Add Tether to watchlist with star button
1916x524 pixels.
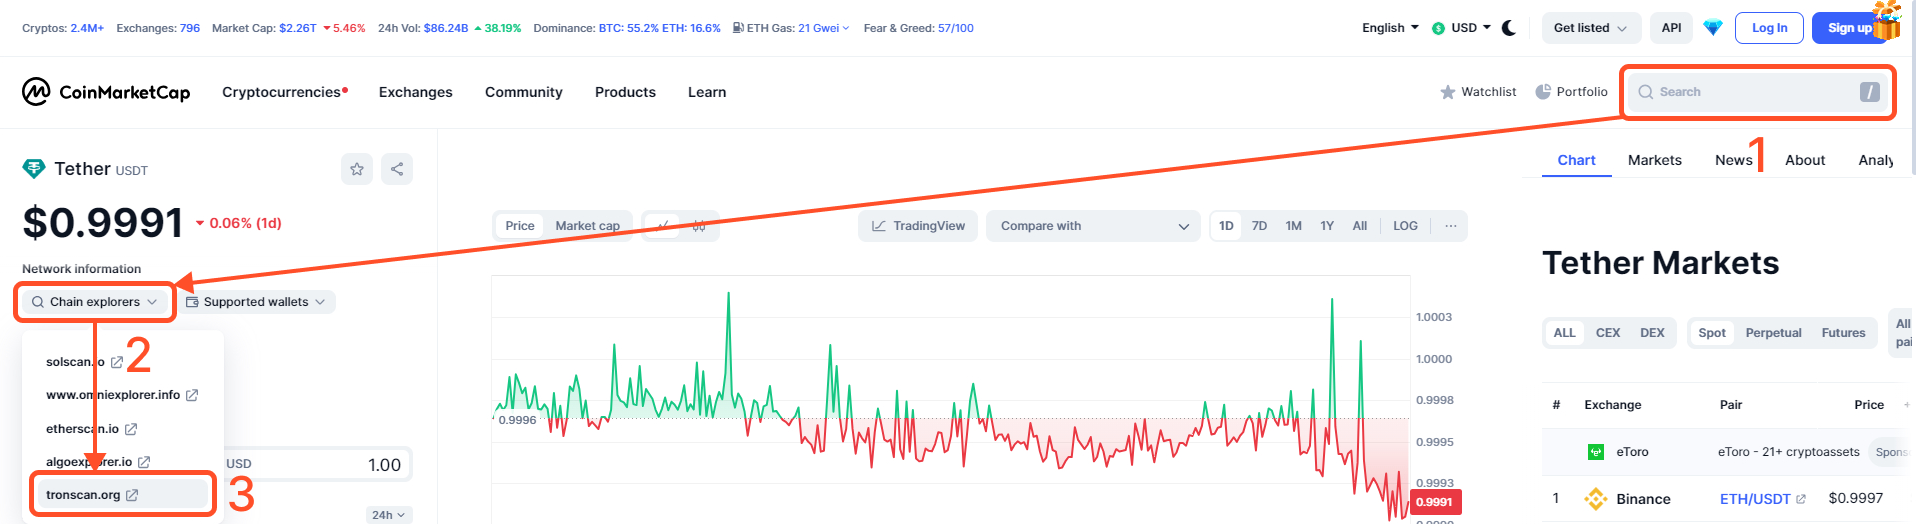tap(357, 169)
